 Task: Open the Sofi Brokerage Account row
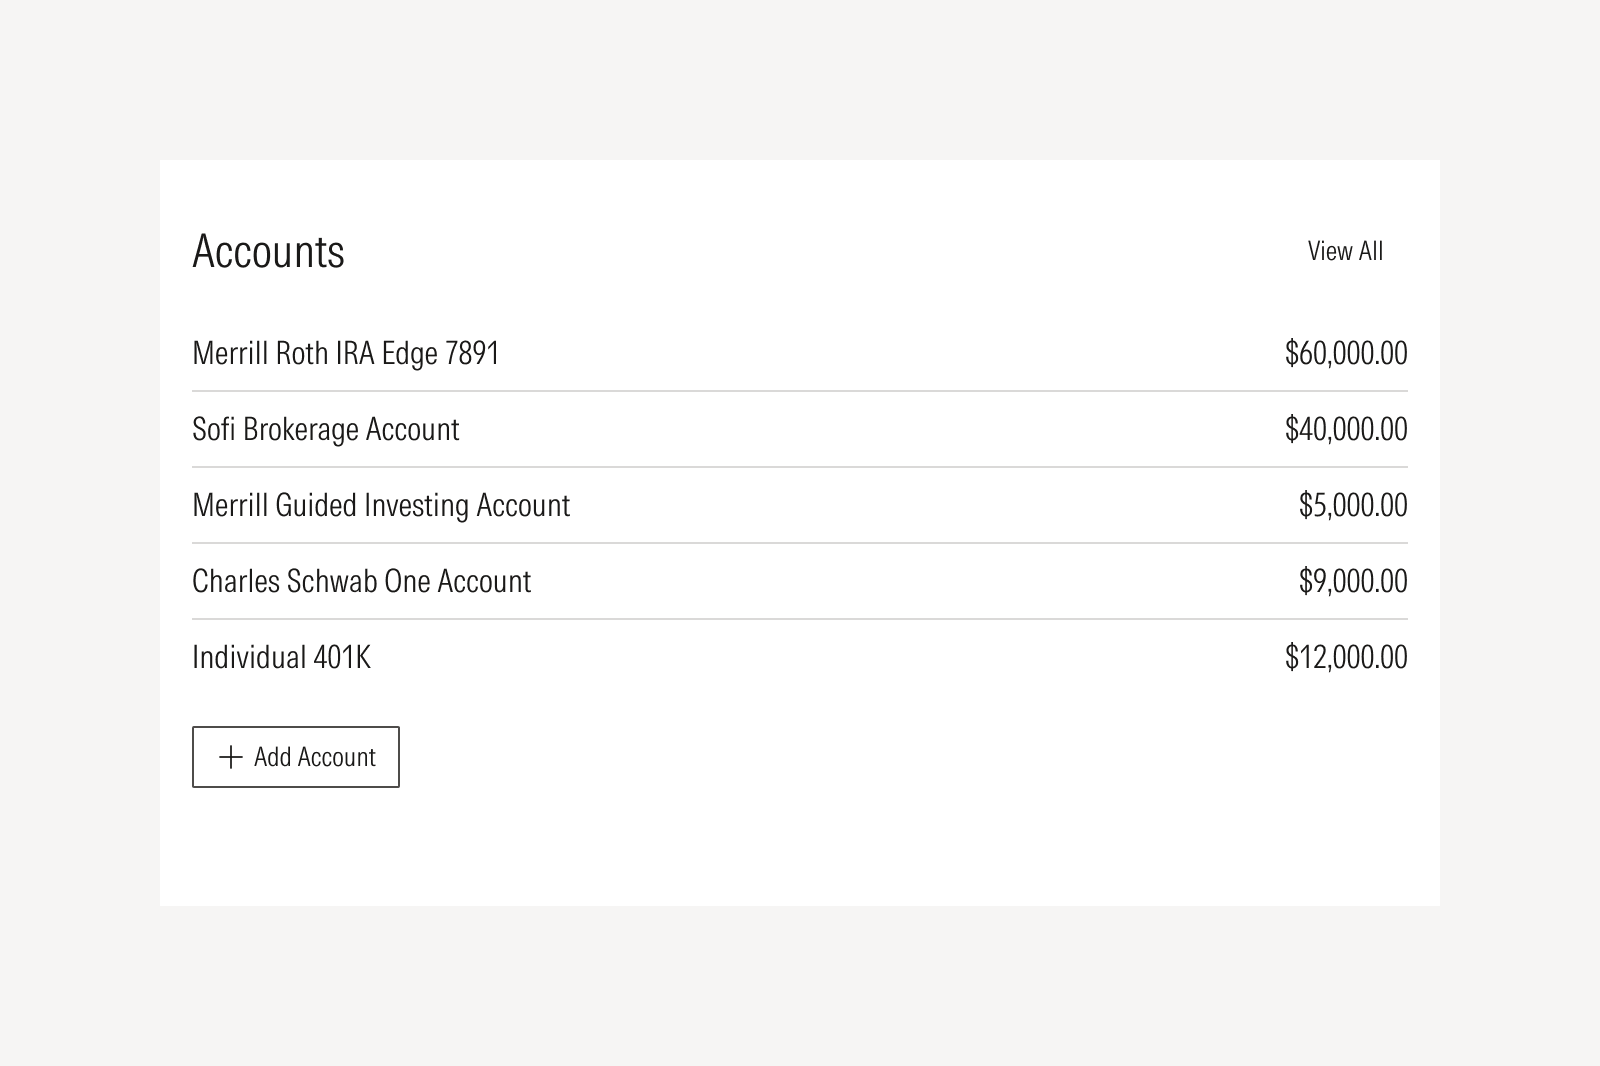point(325,429)
